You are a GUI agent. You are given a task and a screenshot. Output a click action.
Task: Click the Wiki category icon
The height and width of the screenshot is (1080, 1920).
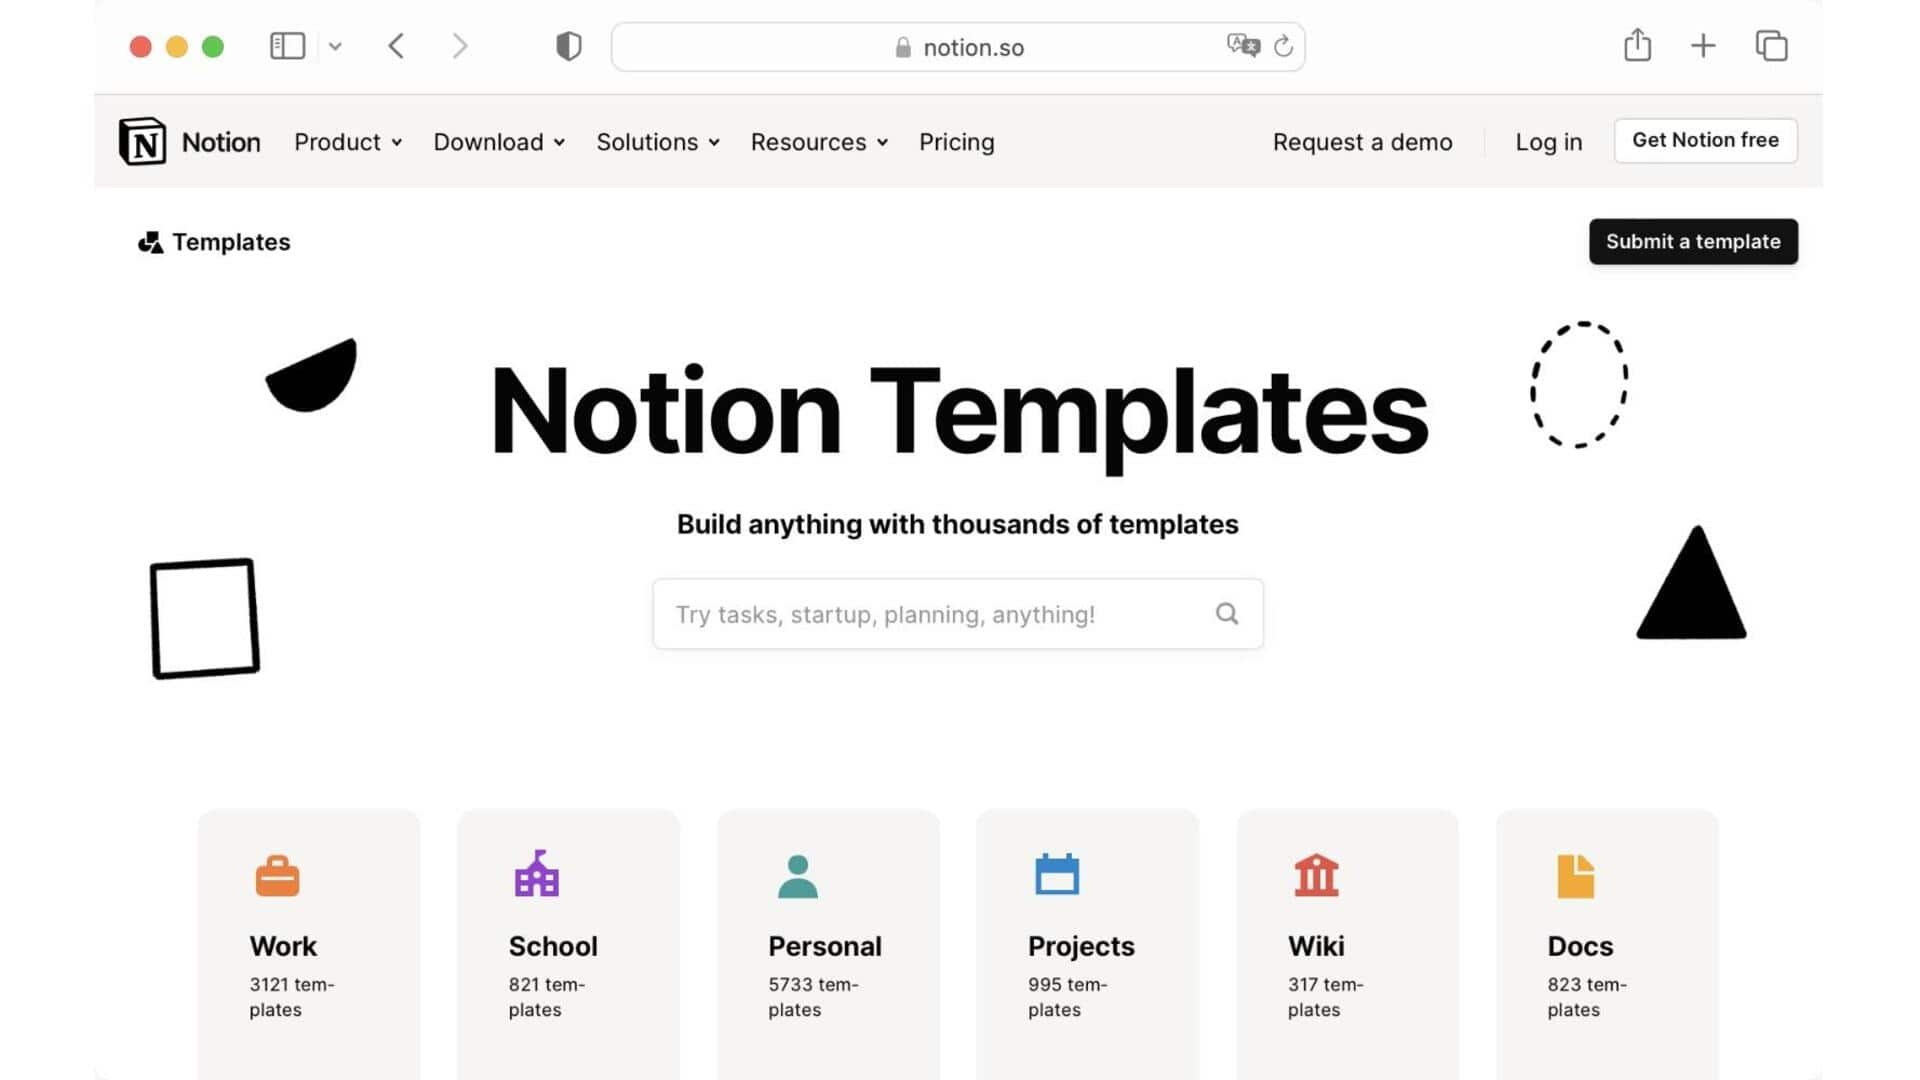click(x=1313, y=876)
